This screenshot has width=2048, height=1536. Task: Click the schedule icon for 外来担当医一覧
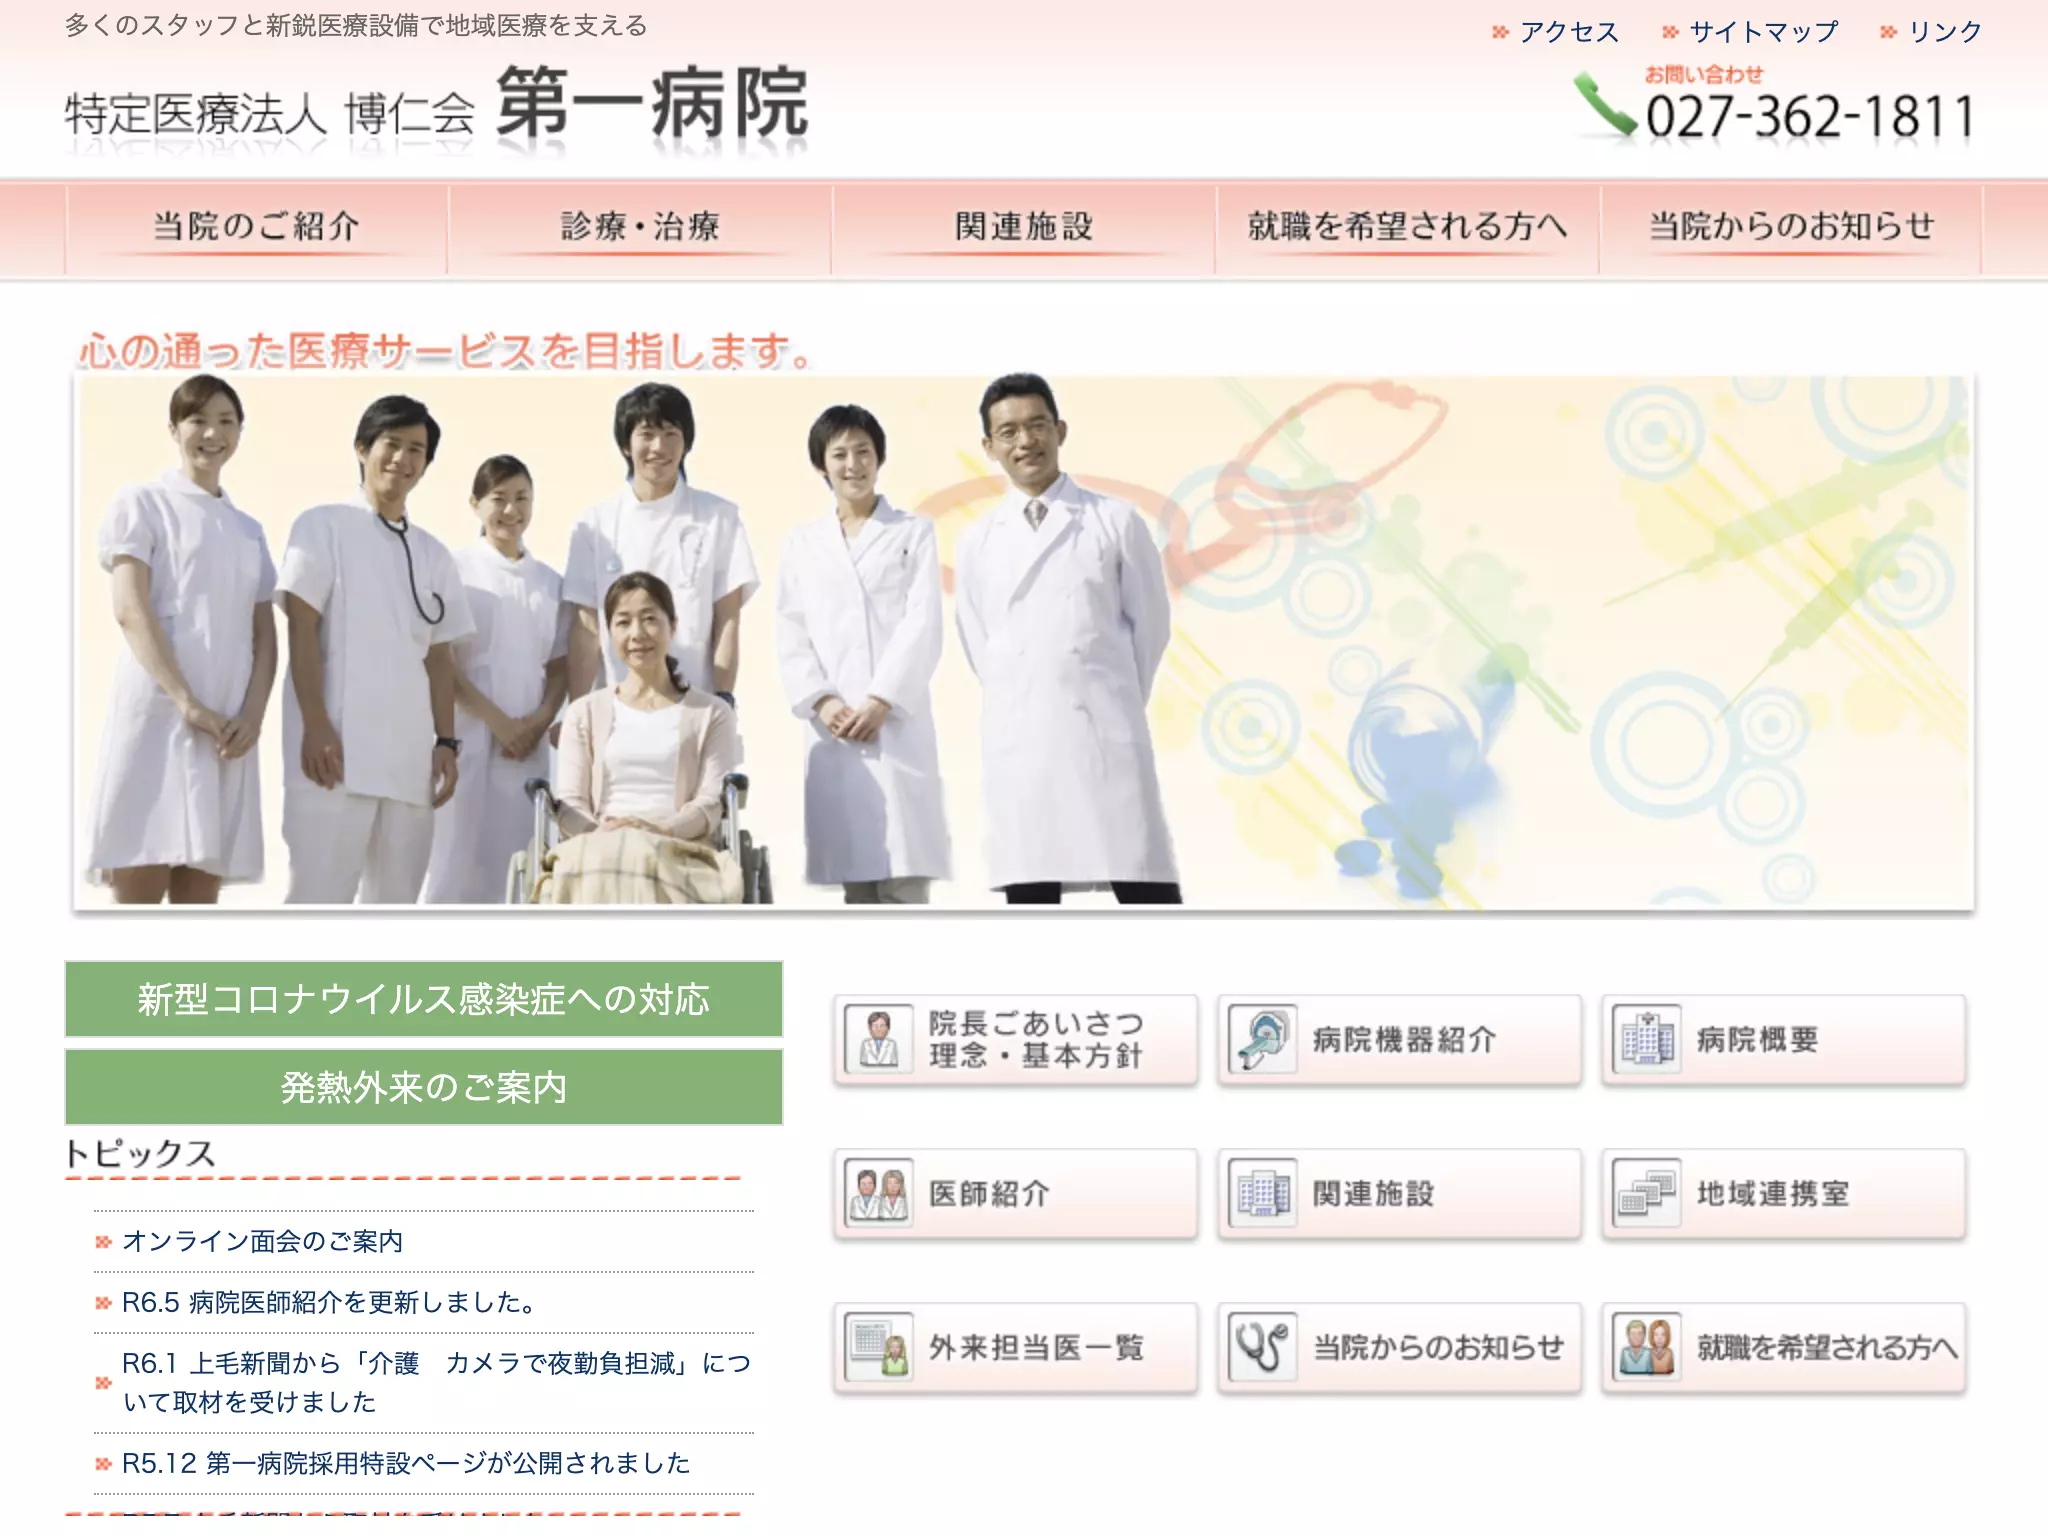point(878,1347)
